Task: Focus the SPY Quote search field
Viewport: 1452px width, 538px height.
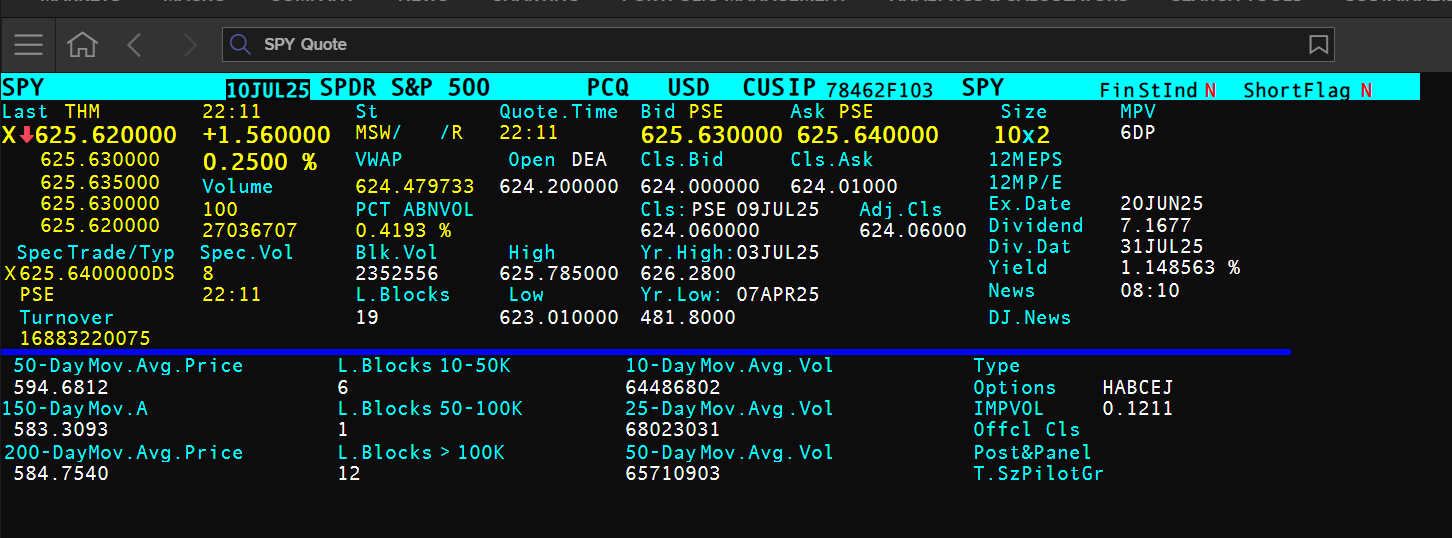Action: [779, 44]
